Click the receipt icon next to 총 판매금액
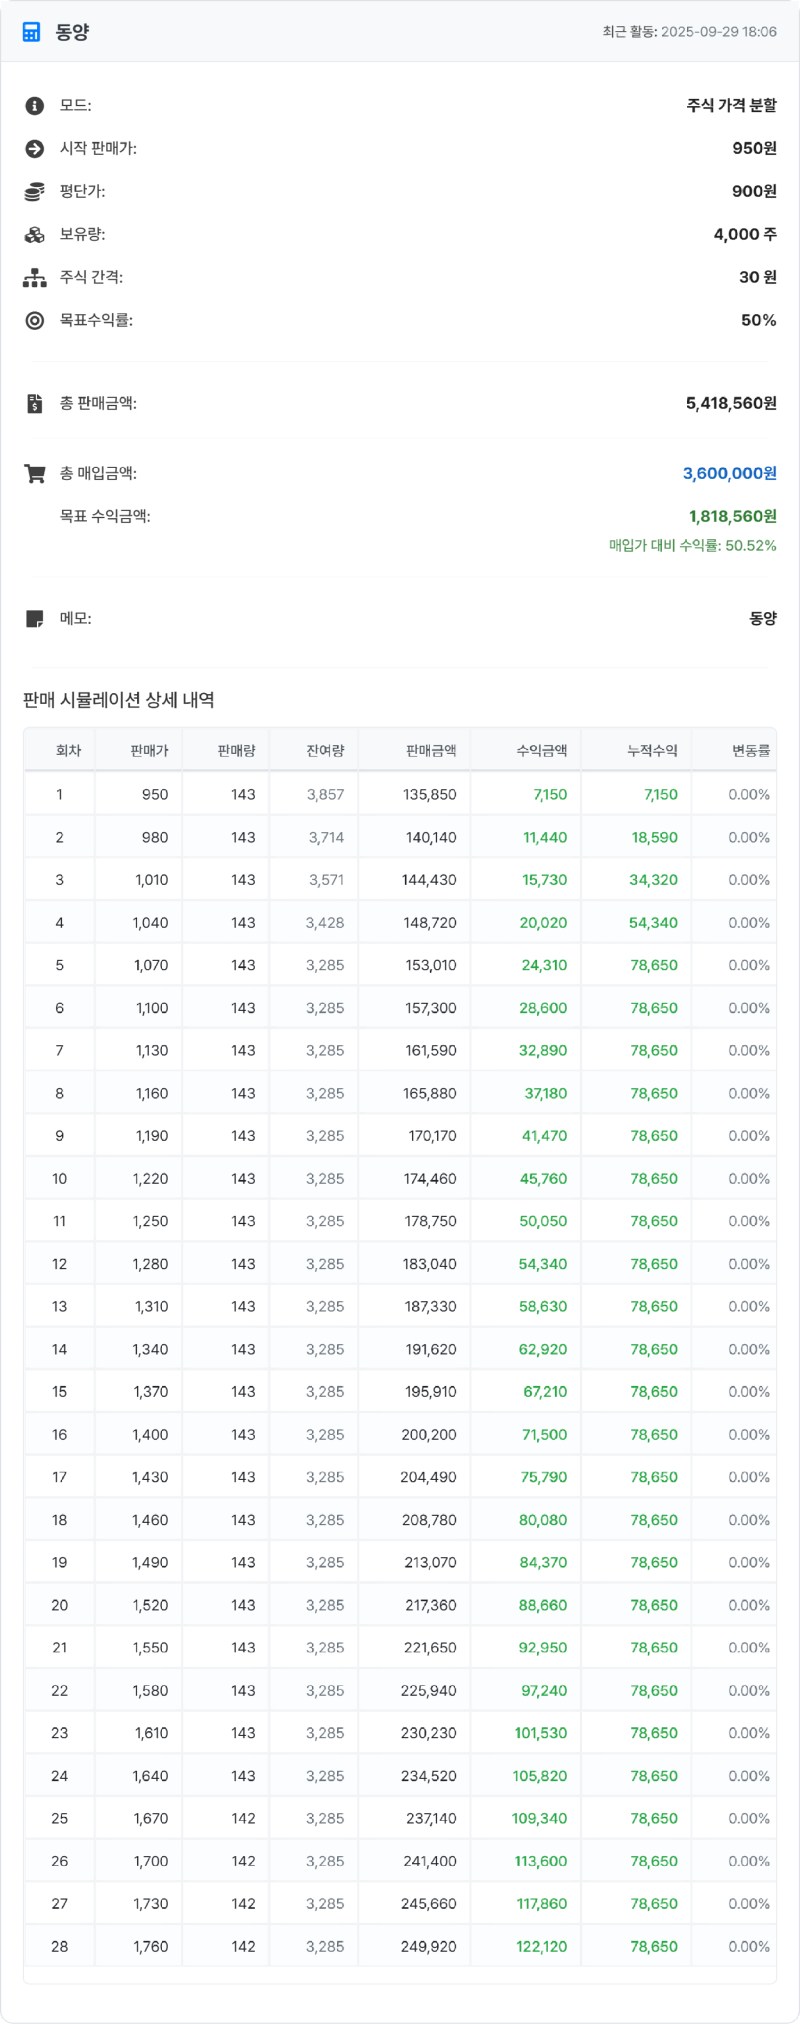 33,404
